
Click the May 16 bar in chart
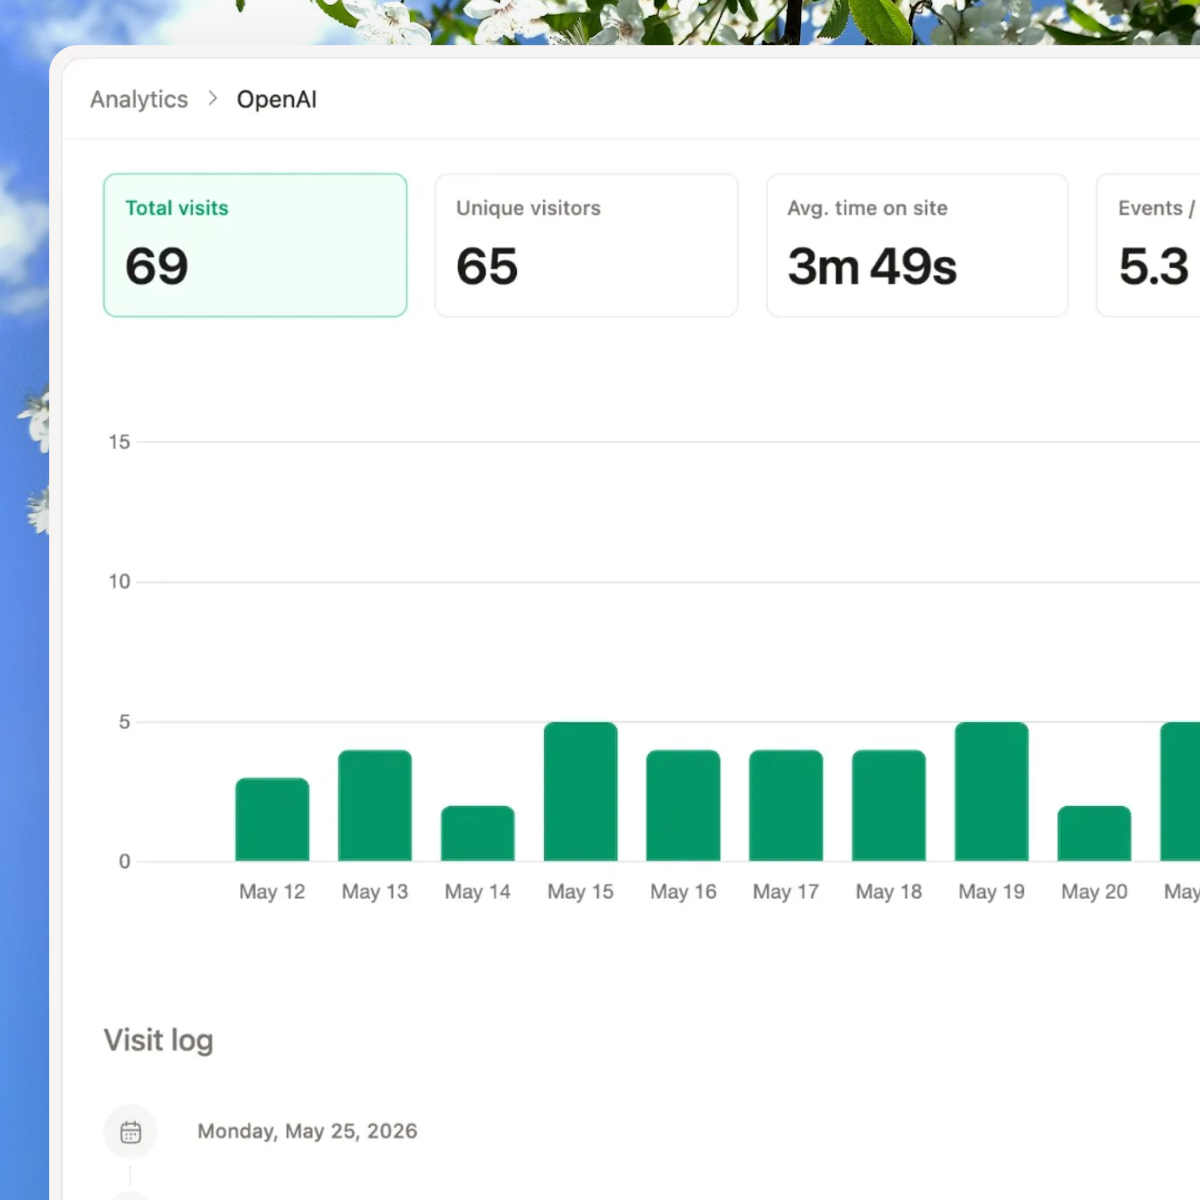pos(683,805)
